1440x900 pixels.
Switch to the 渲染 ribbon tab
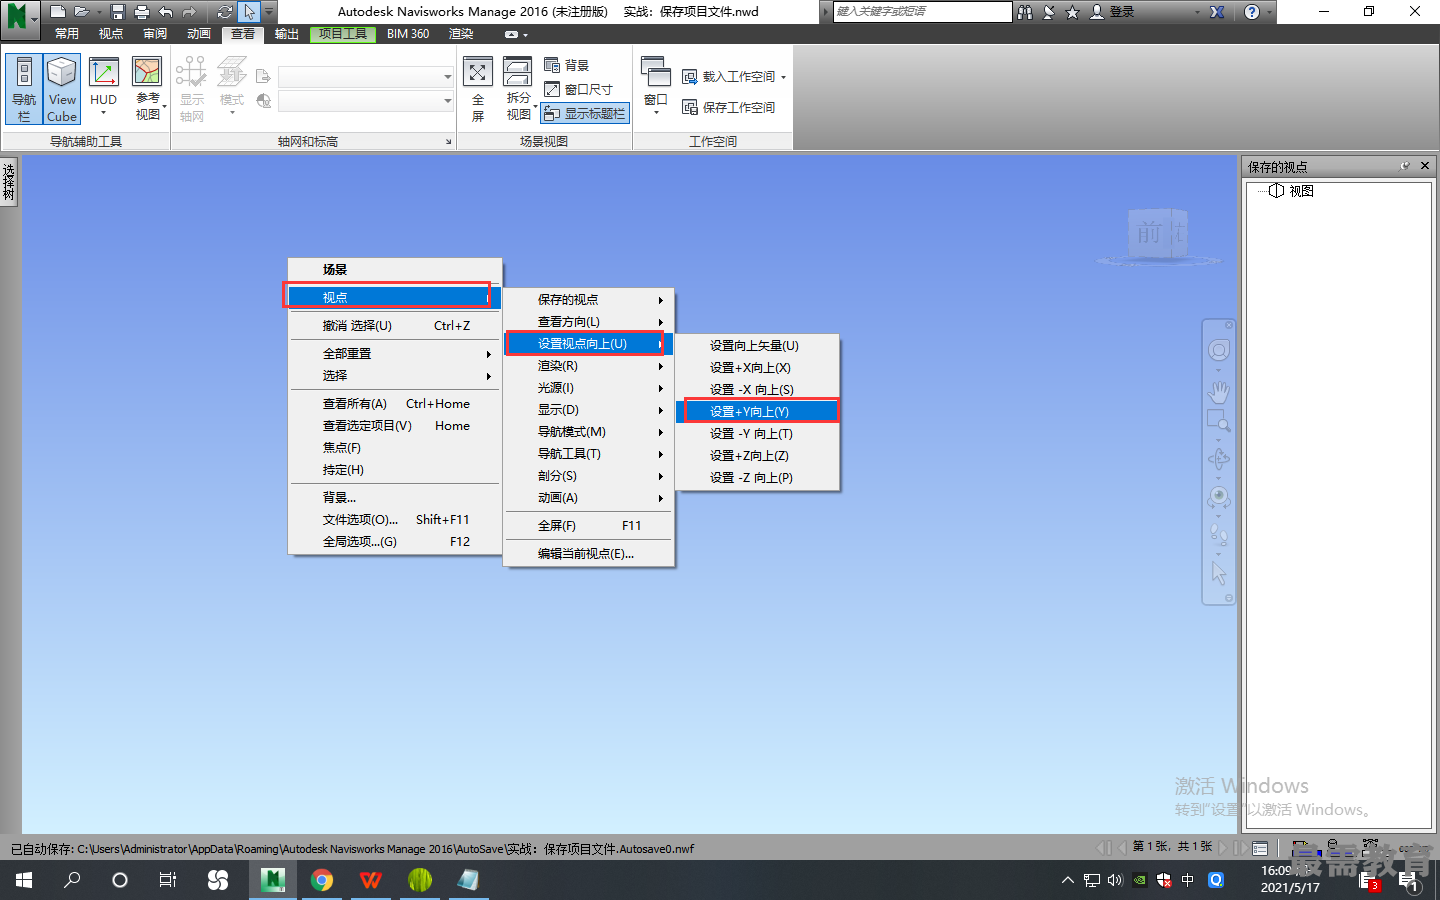461,34
